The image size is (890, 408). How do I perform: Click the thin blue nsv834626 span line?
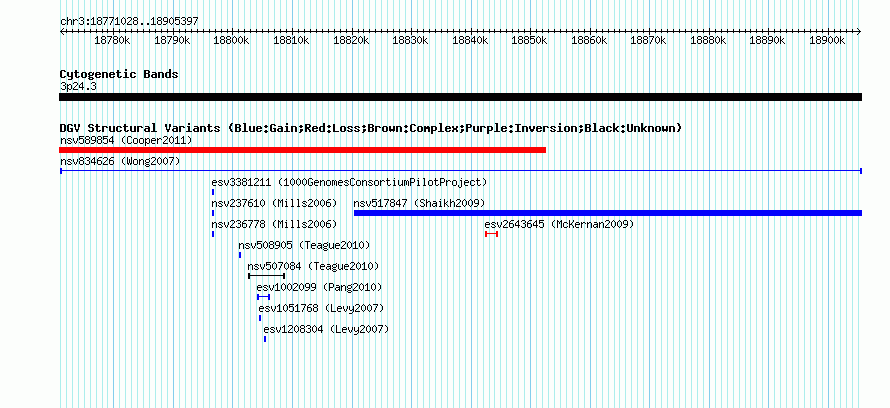click(x=460, y=171)
